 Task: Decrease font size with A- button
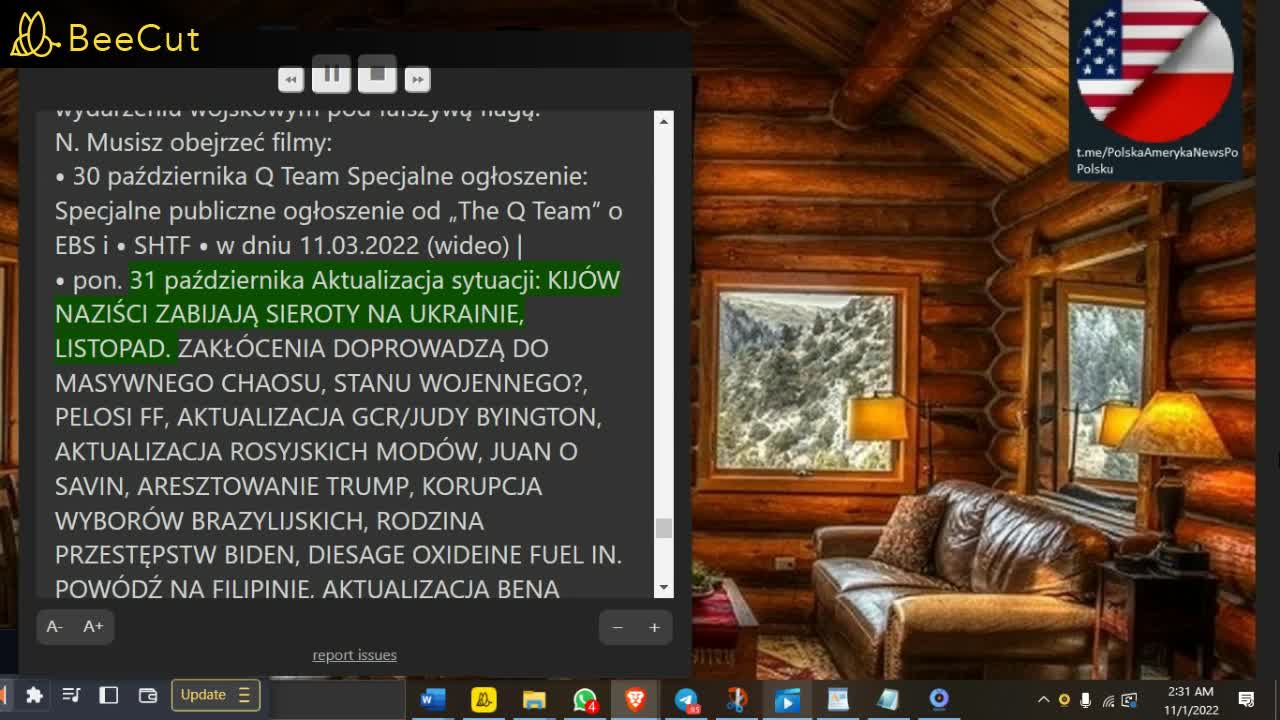pyautogui.click(x=55, y=626)
